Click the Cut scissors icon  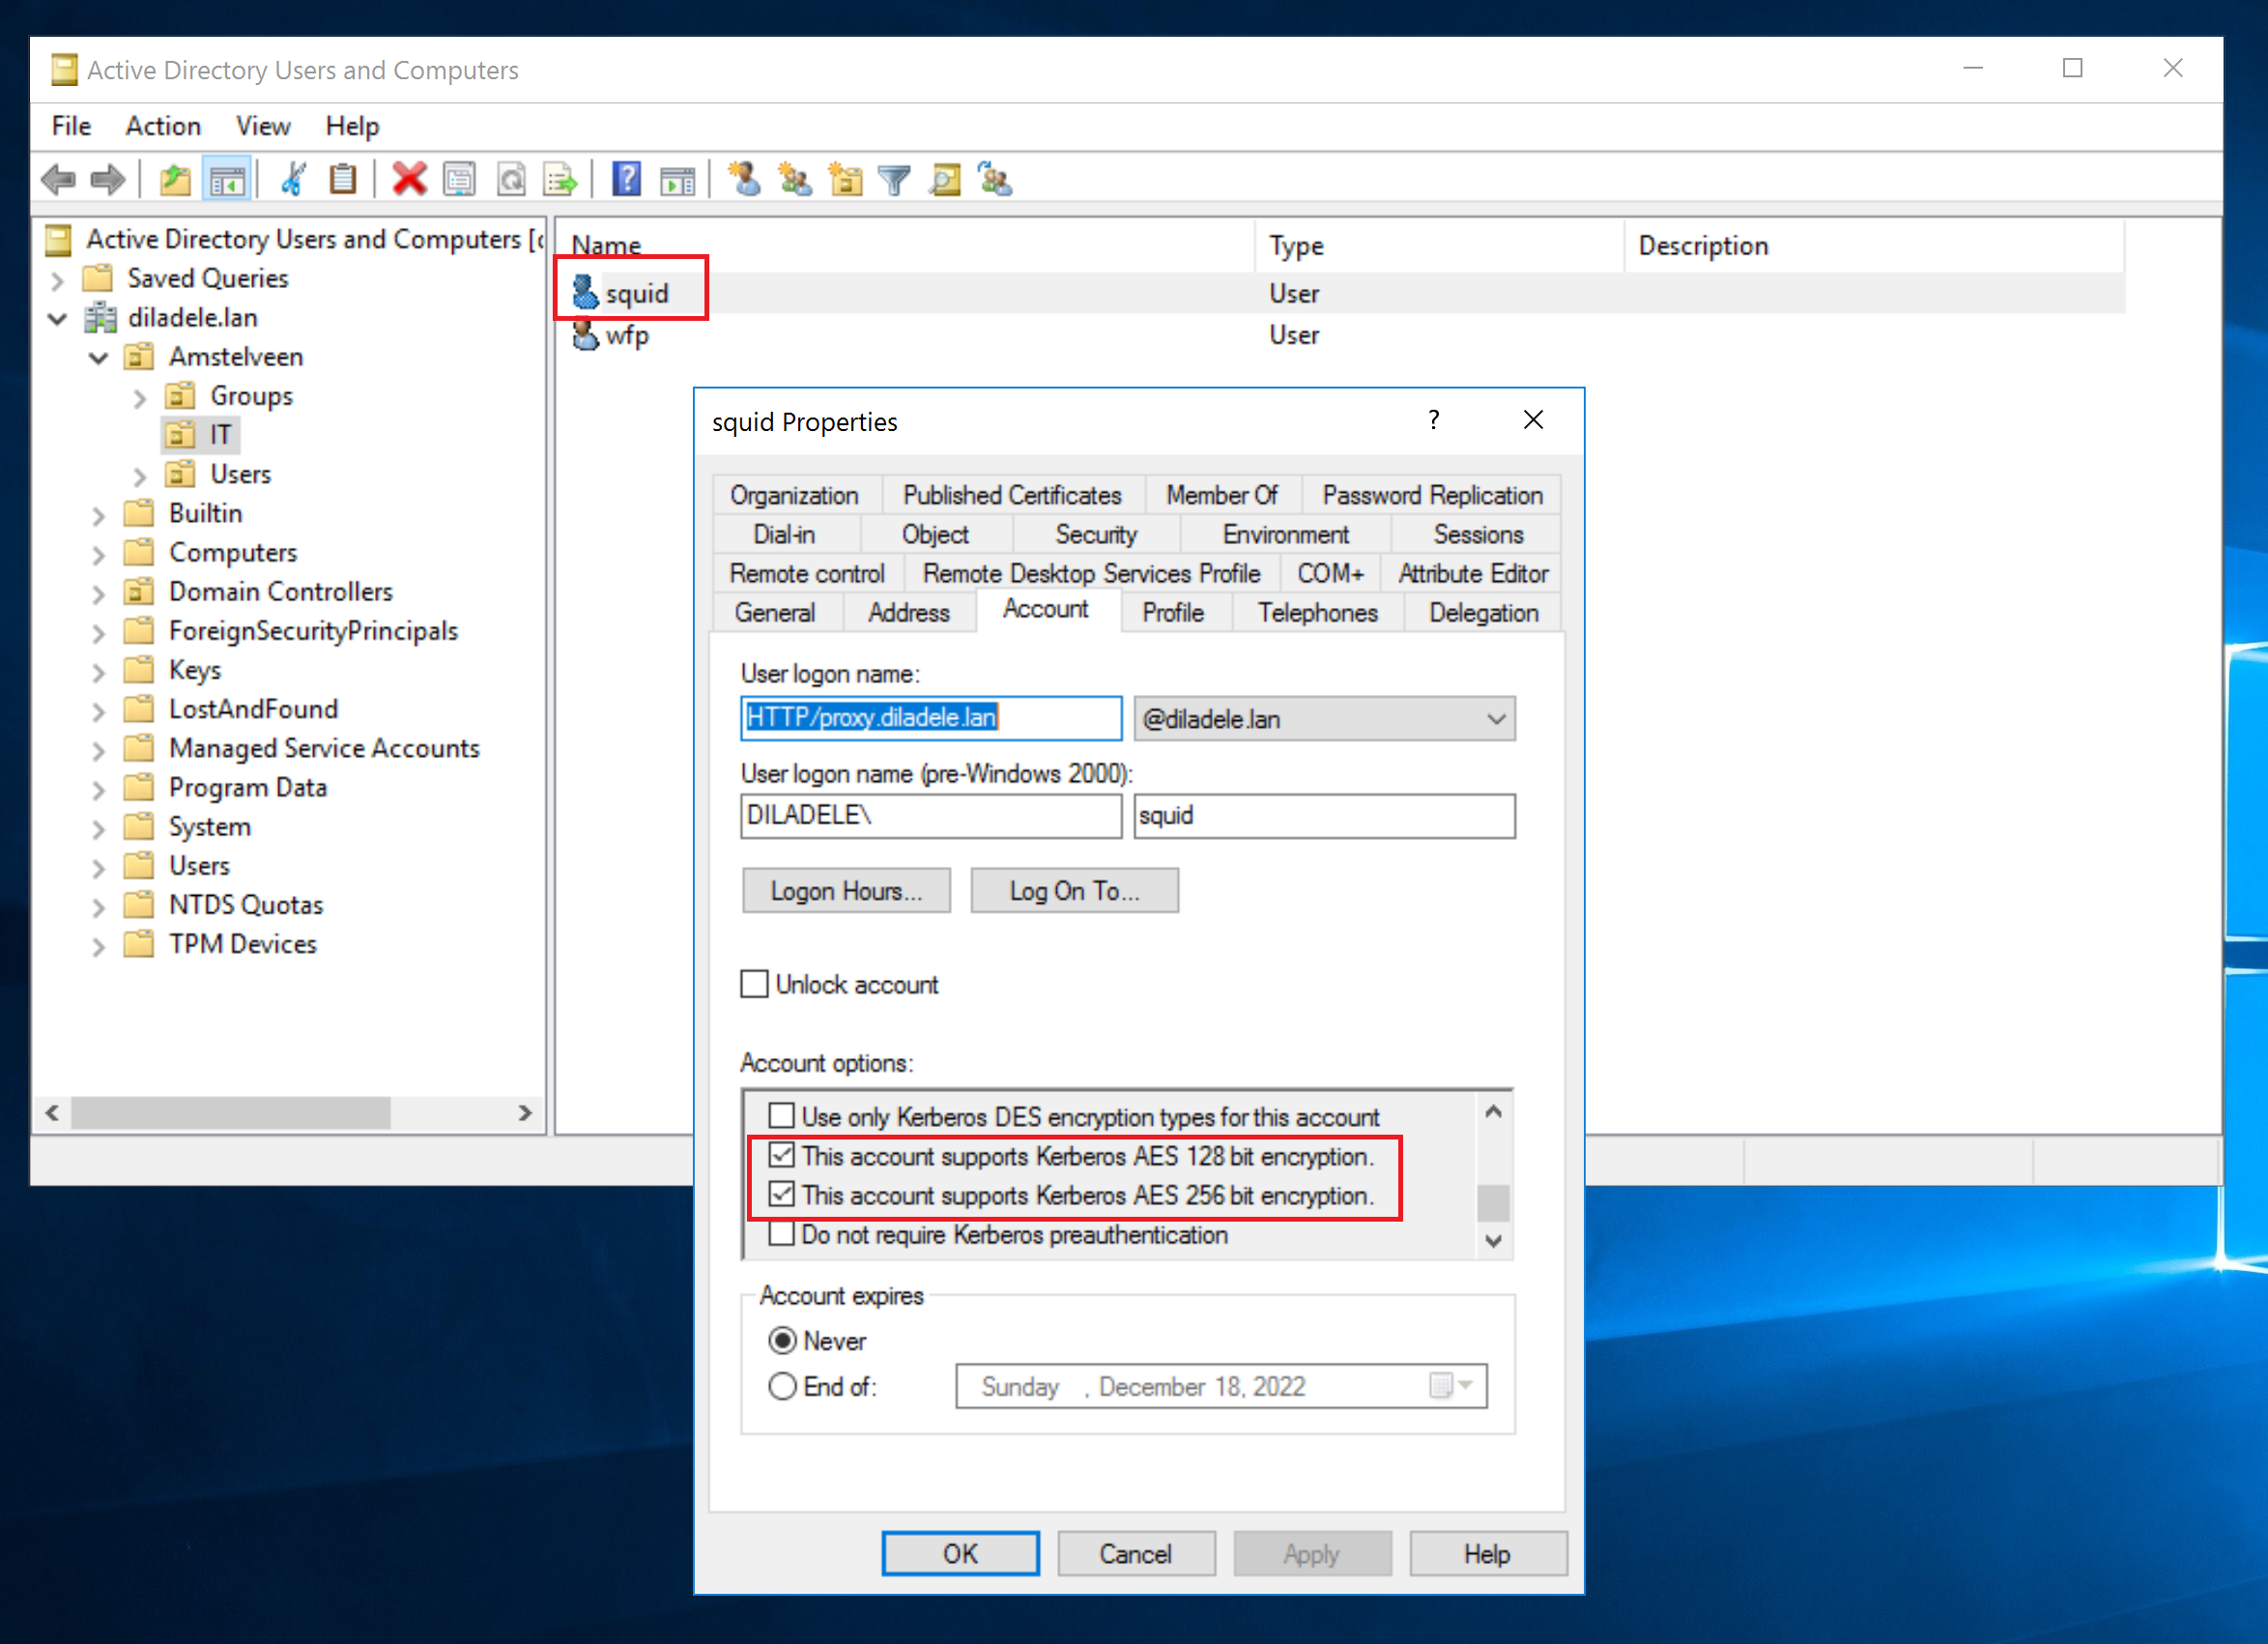tap(293, 180)
